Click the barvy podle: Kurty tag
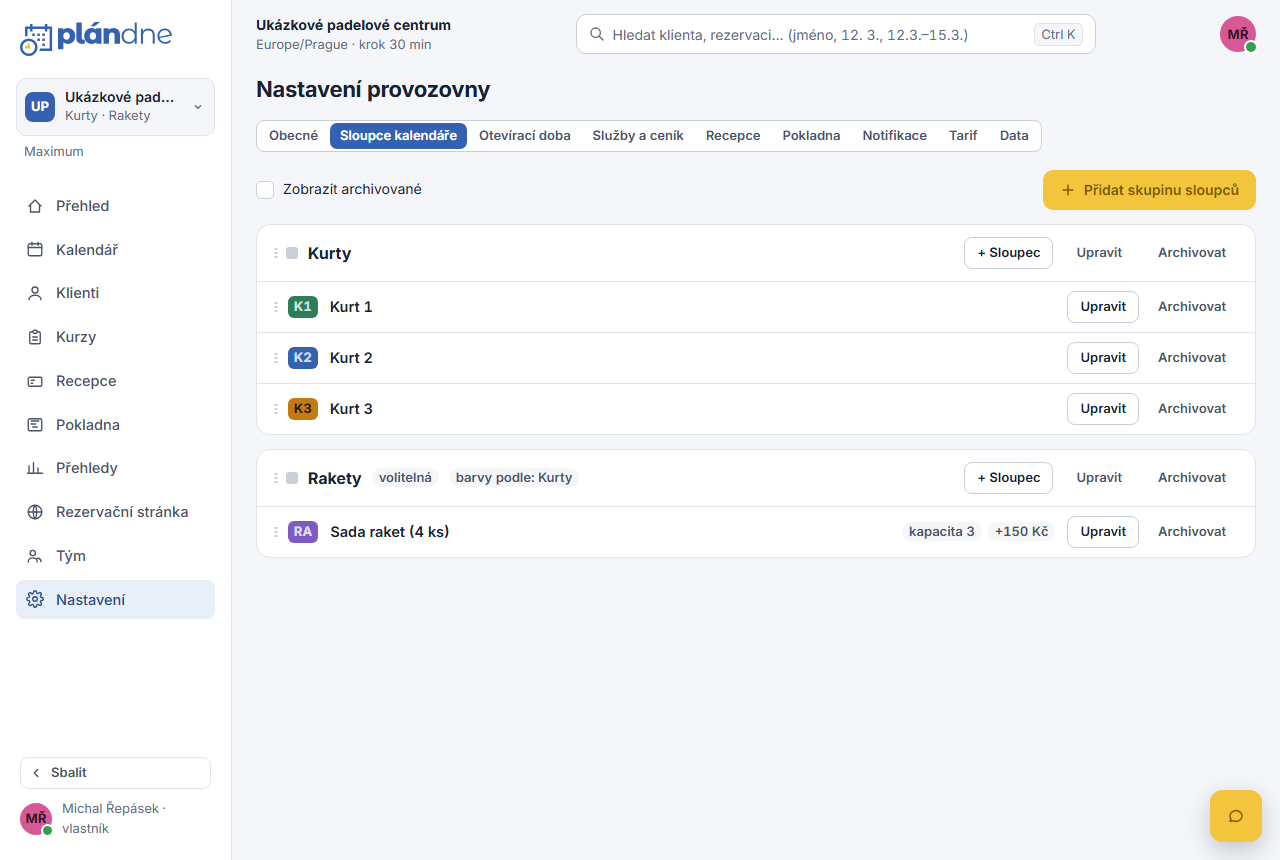The height and width of the screenshot is (860, 1280). [x=514, y=478]
